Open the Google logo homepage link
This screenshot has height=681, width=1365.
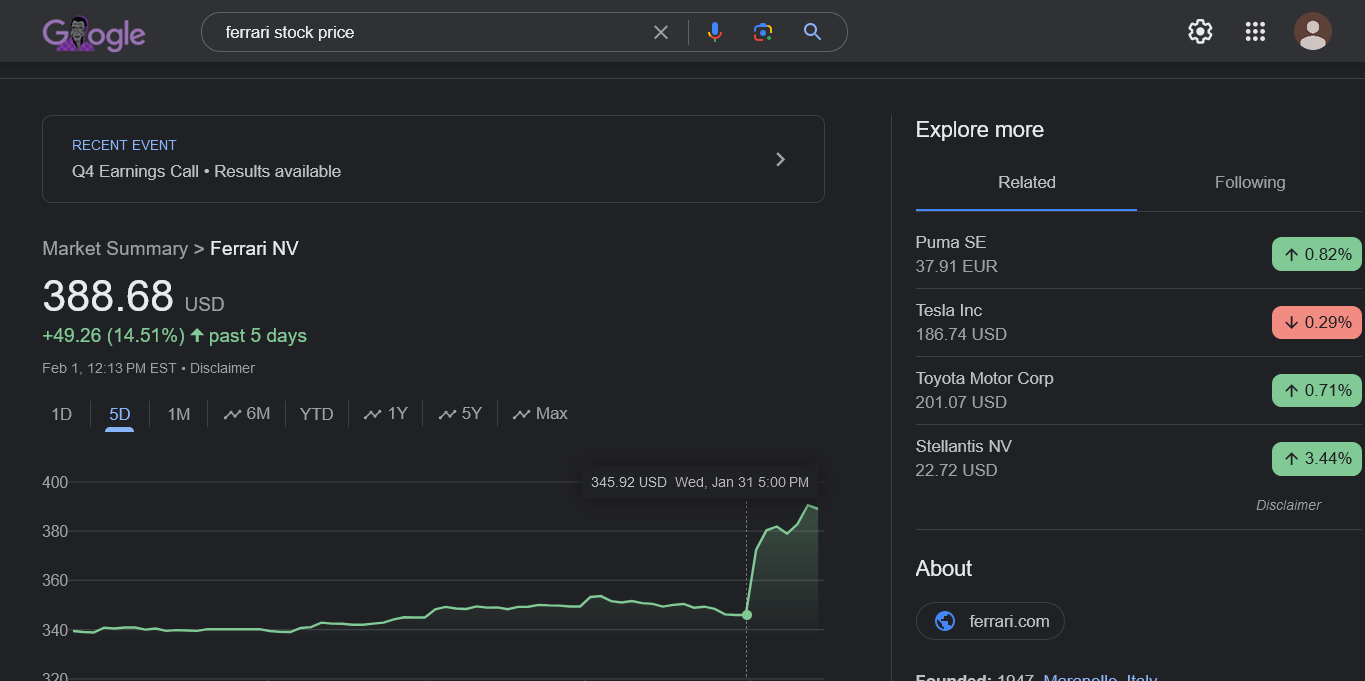pos(94,33)
